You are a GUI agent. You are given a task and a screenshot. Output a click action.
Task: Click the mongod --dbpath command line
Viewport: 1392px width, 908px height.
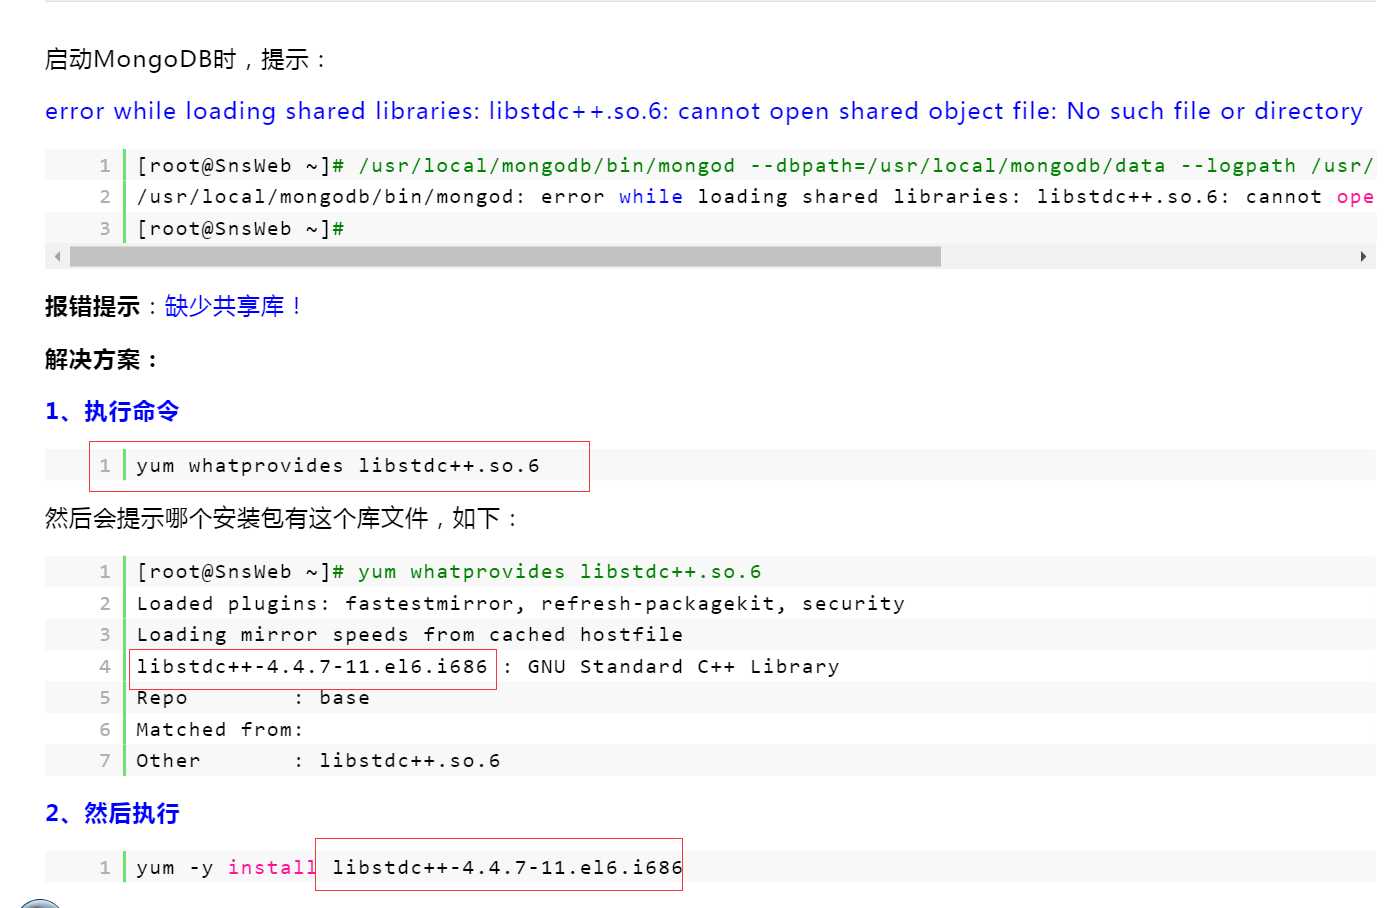pyautogui.click(x=756, y=166)
